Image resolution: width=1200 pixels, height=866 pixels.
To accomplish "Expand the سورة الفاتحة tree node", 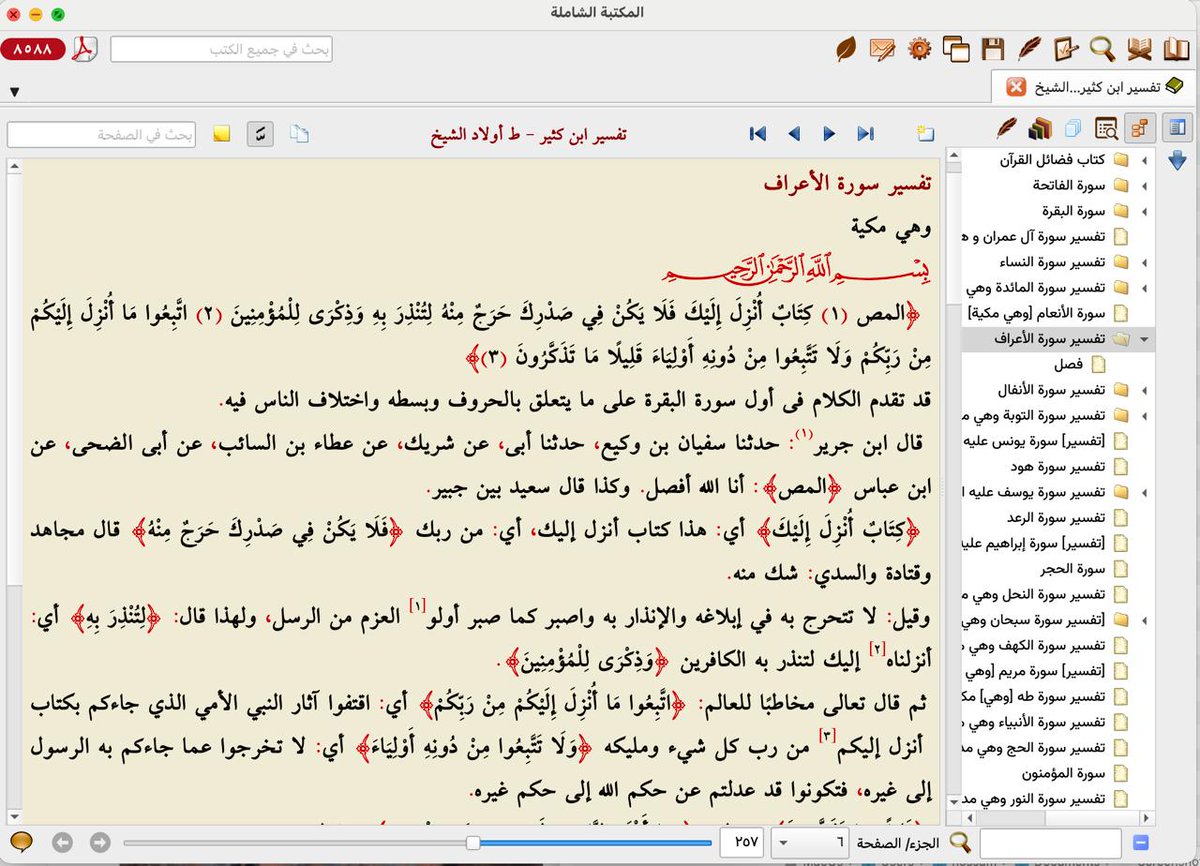I will click(1144, 185).
